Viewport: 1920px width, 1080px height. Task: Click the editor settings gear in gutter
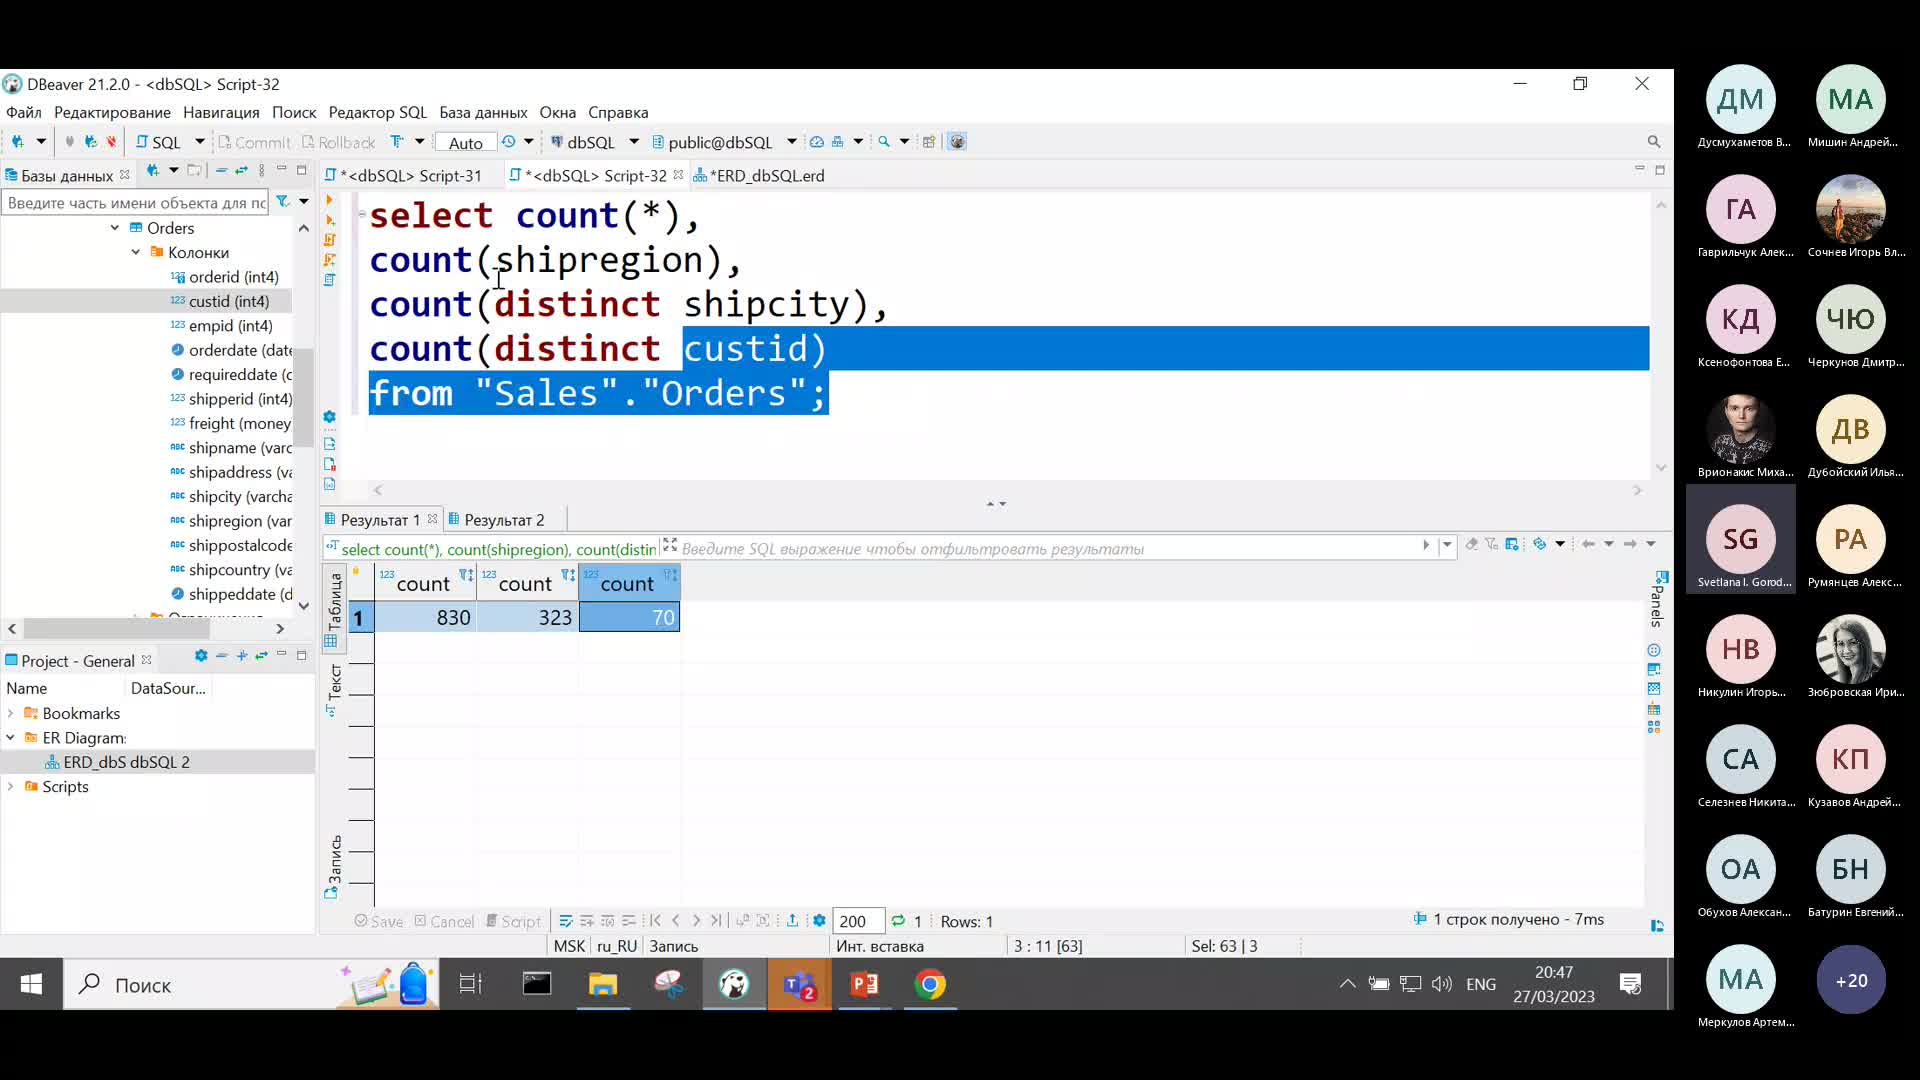[x=329, y=417]
